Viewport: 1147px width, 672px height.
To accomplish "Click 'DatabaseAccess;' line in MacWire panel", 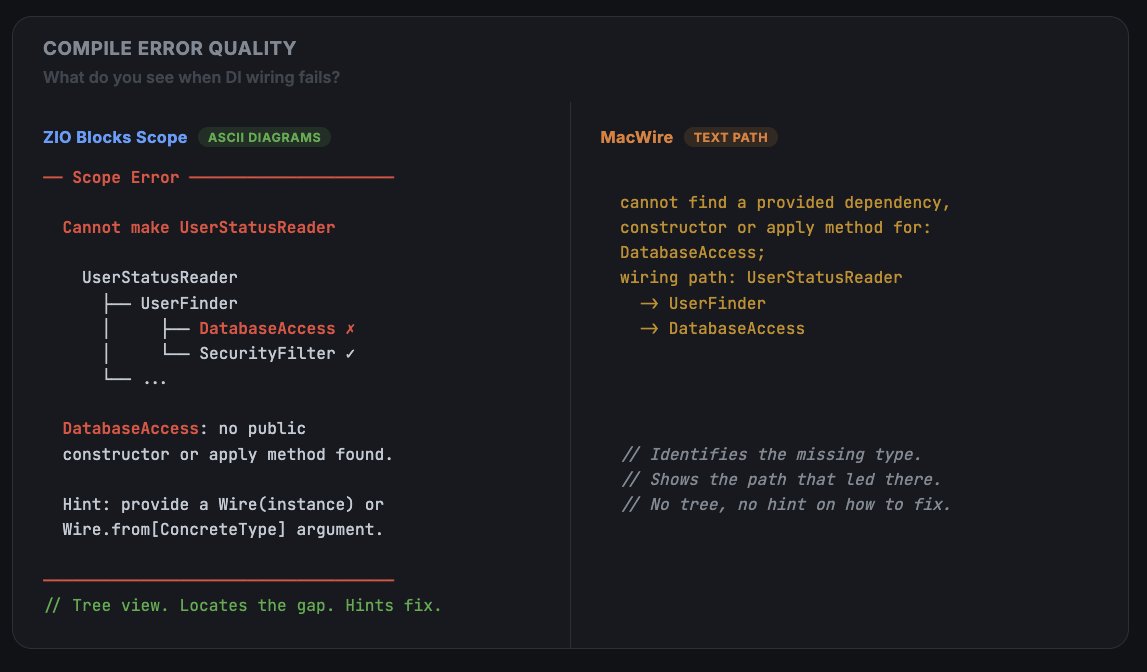I will 692,253.
